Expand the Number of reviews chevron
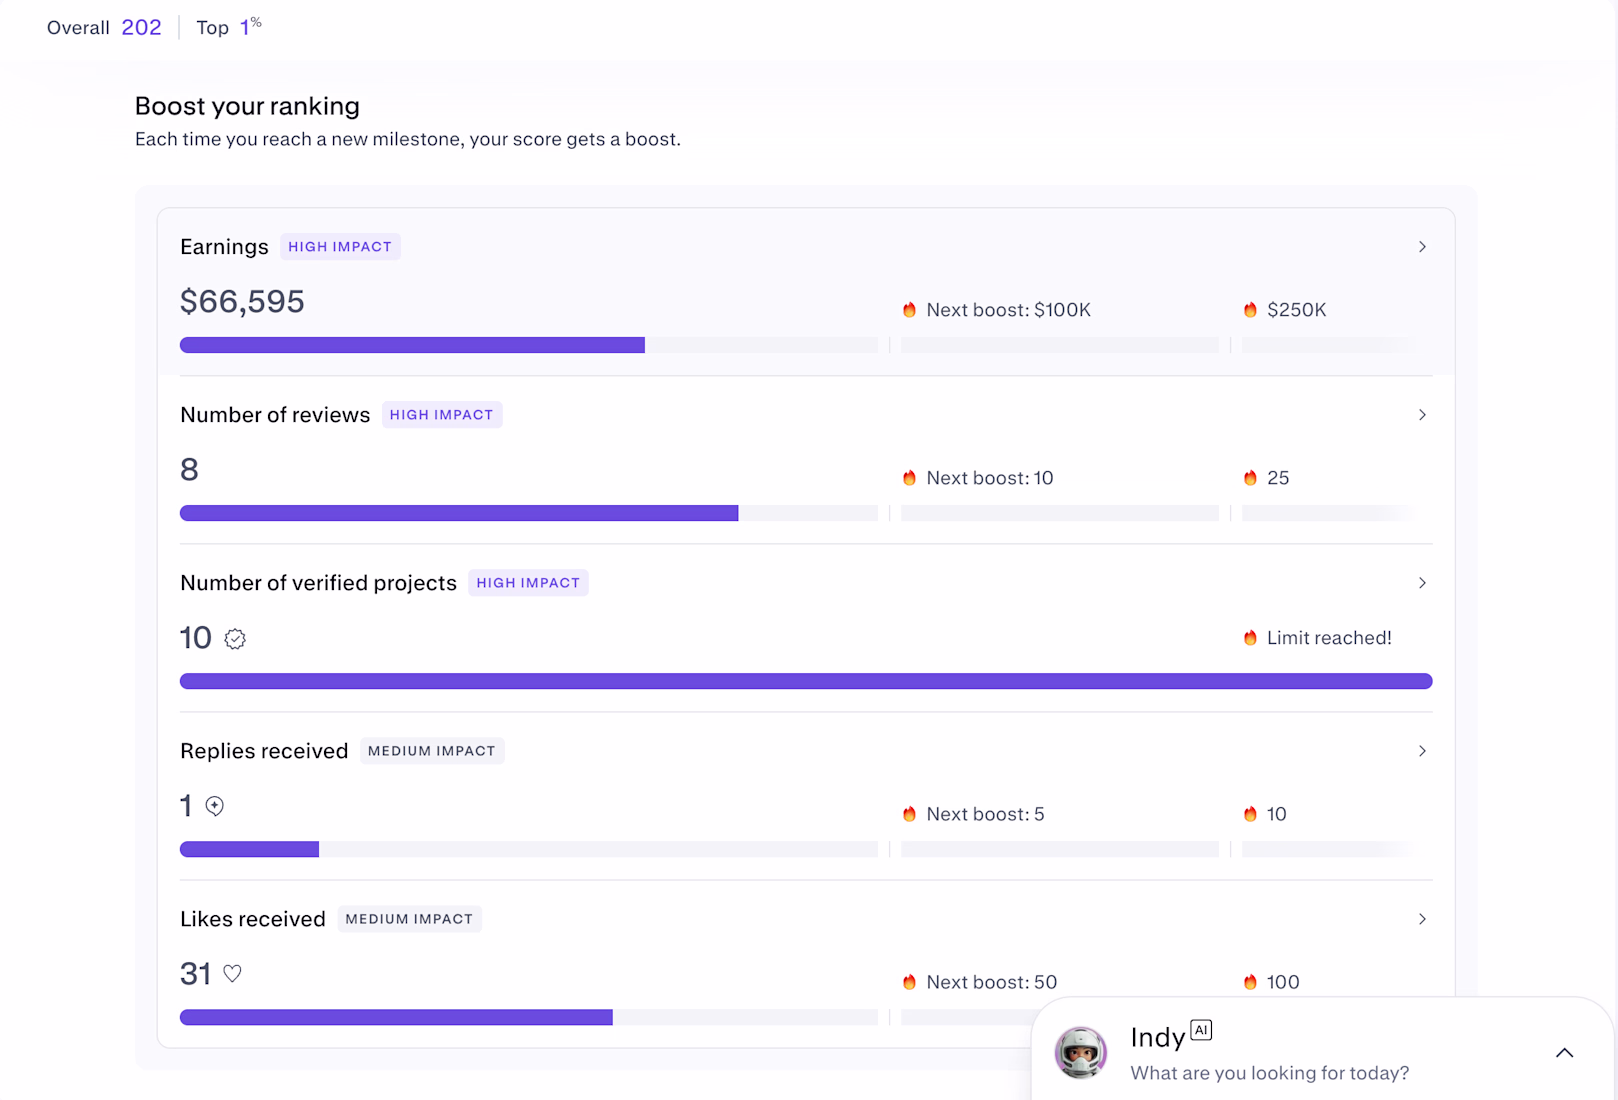 [1422, 415]
